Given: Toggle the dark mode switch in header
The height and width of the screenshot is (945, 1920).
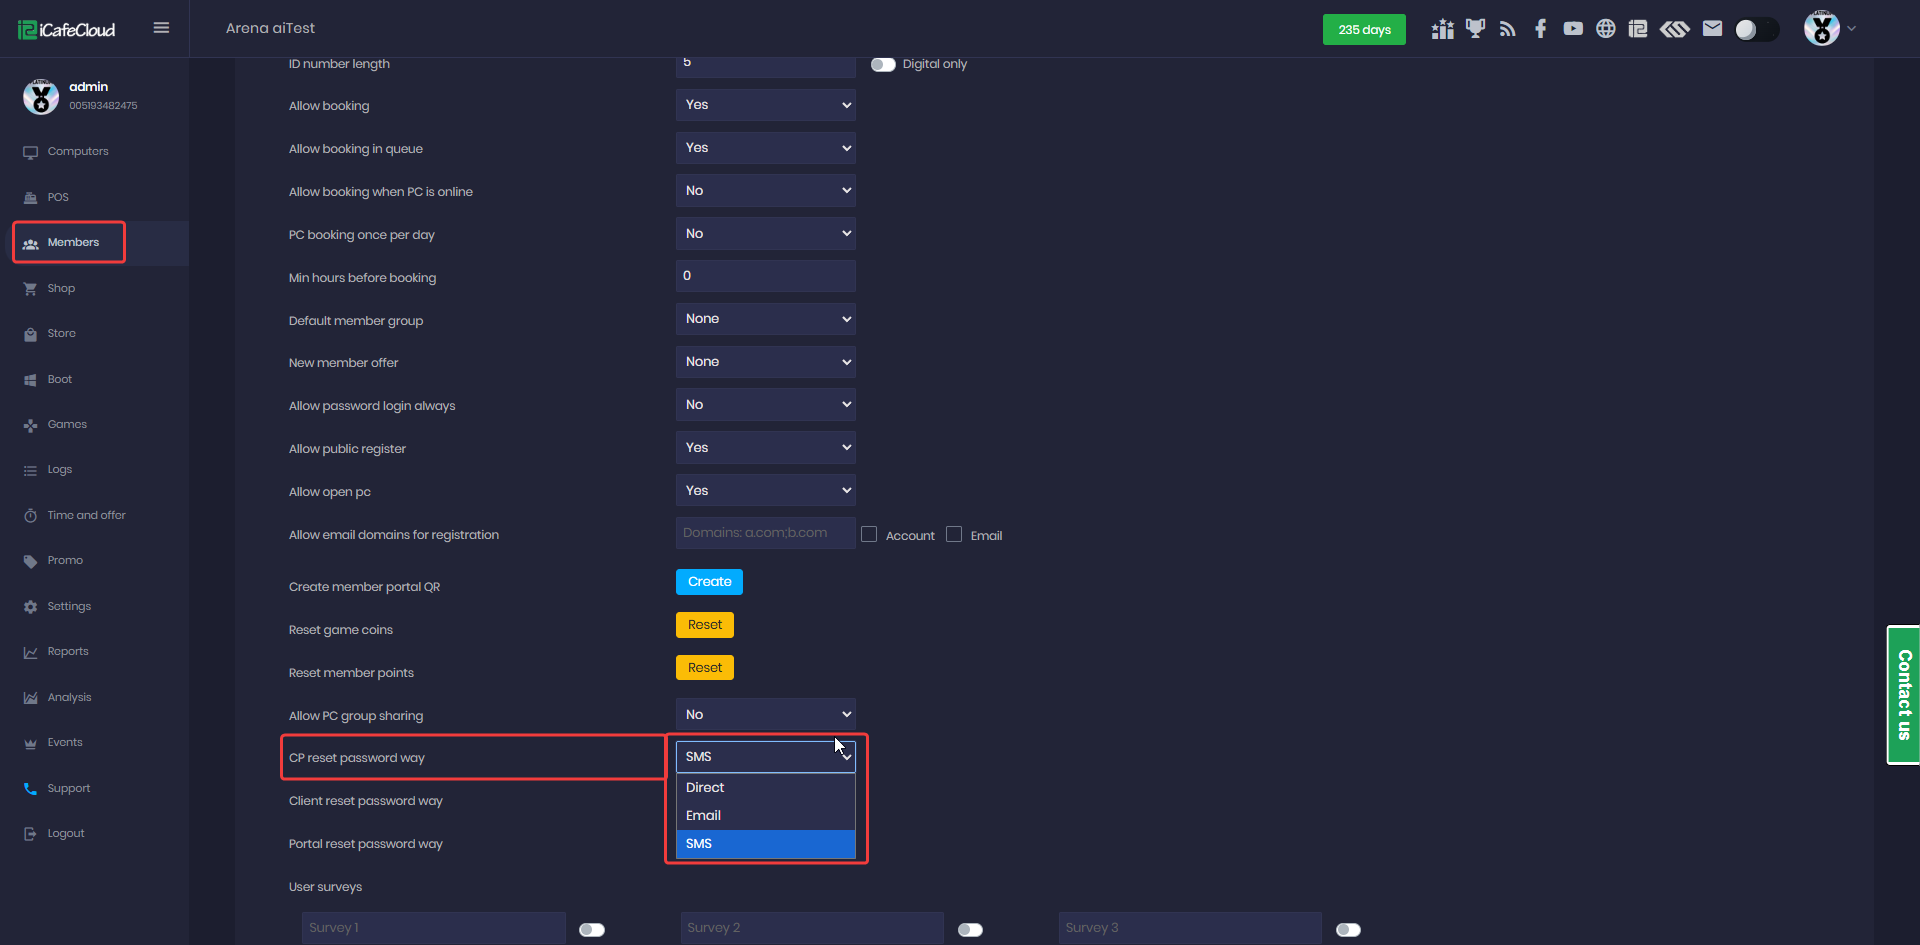Looking at the screenshot, I should [x=1757, y=29].
